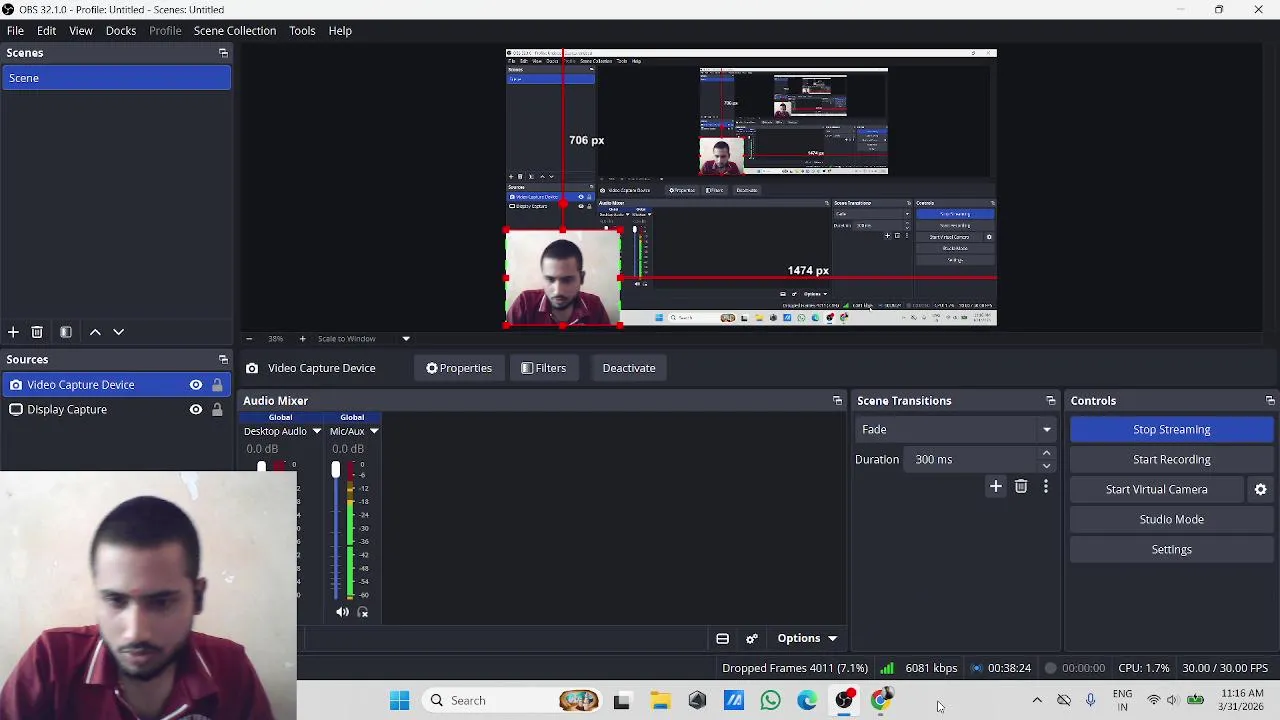
Task: Toggle Mic/Aux audio monitoring headphones
Action: tap(363, 613)
